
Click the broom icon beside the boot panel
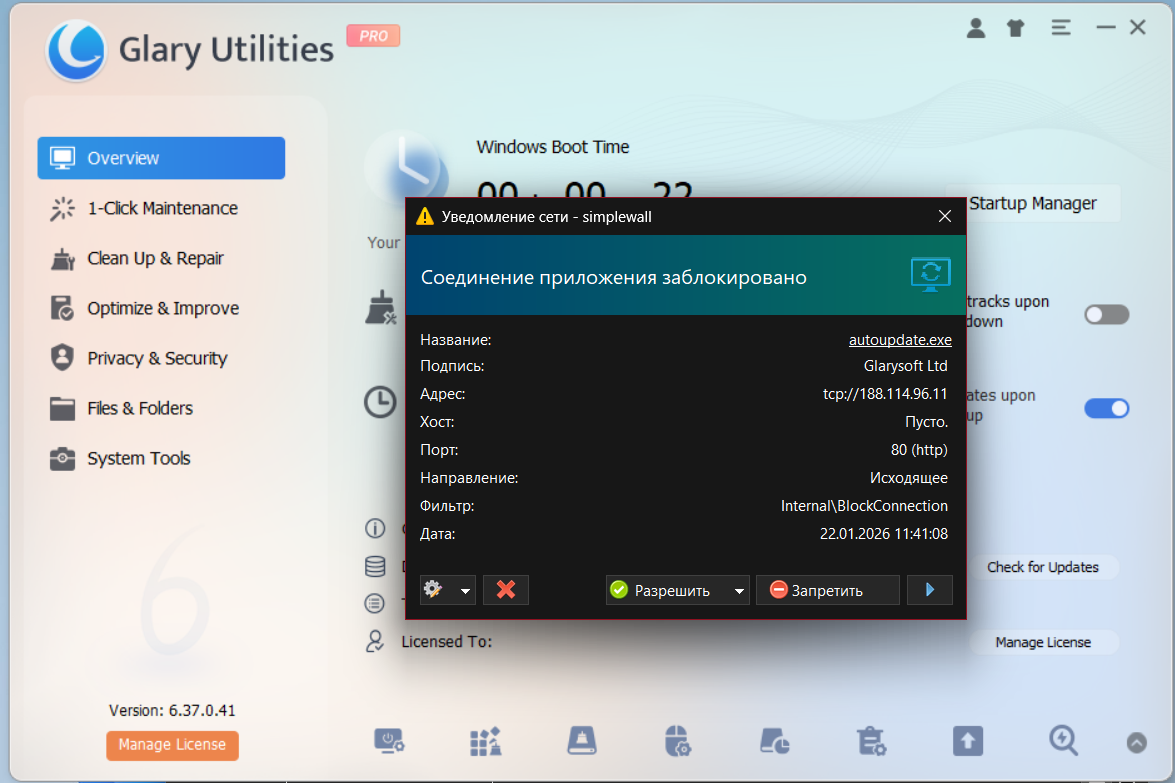coord(381,308)
